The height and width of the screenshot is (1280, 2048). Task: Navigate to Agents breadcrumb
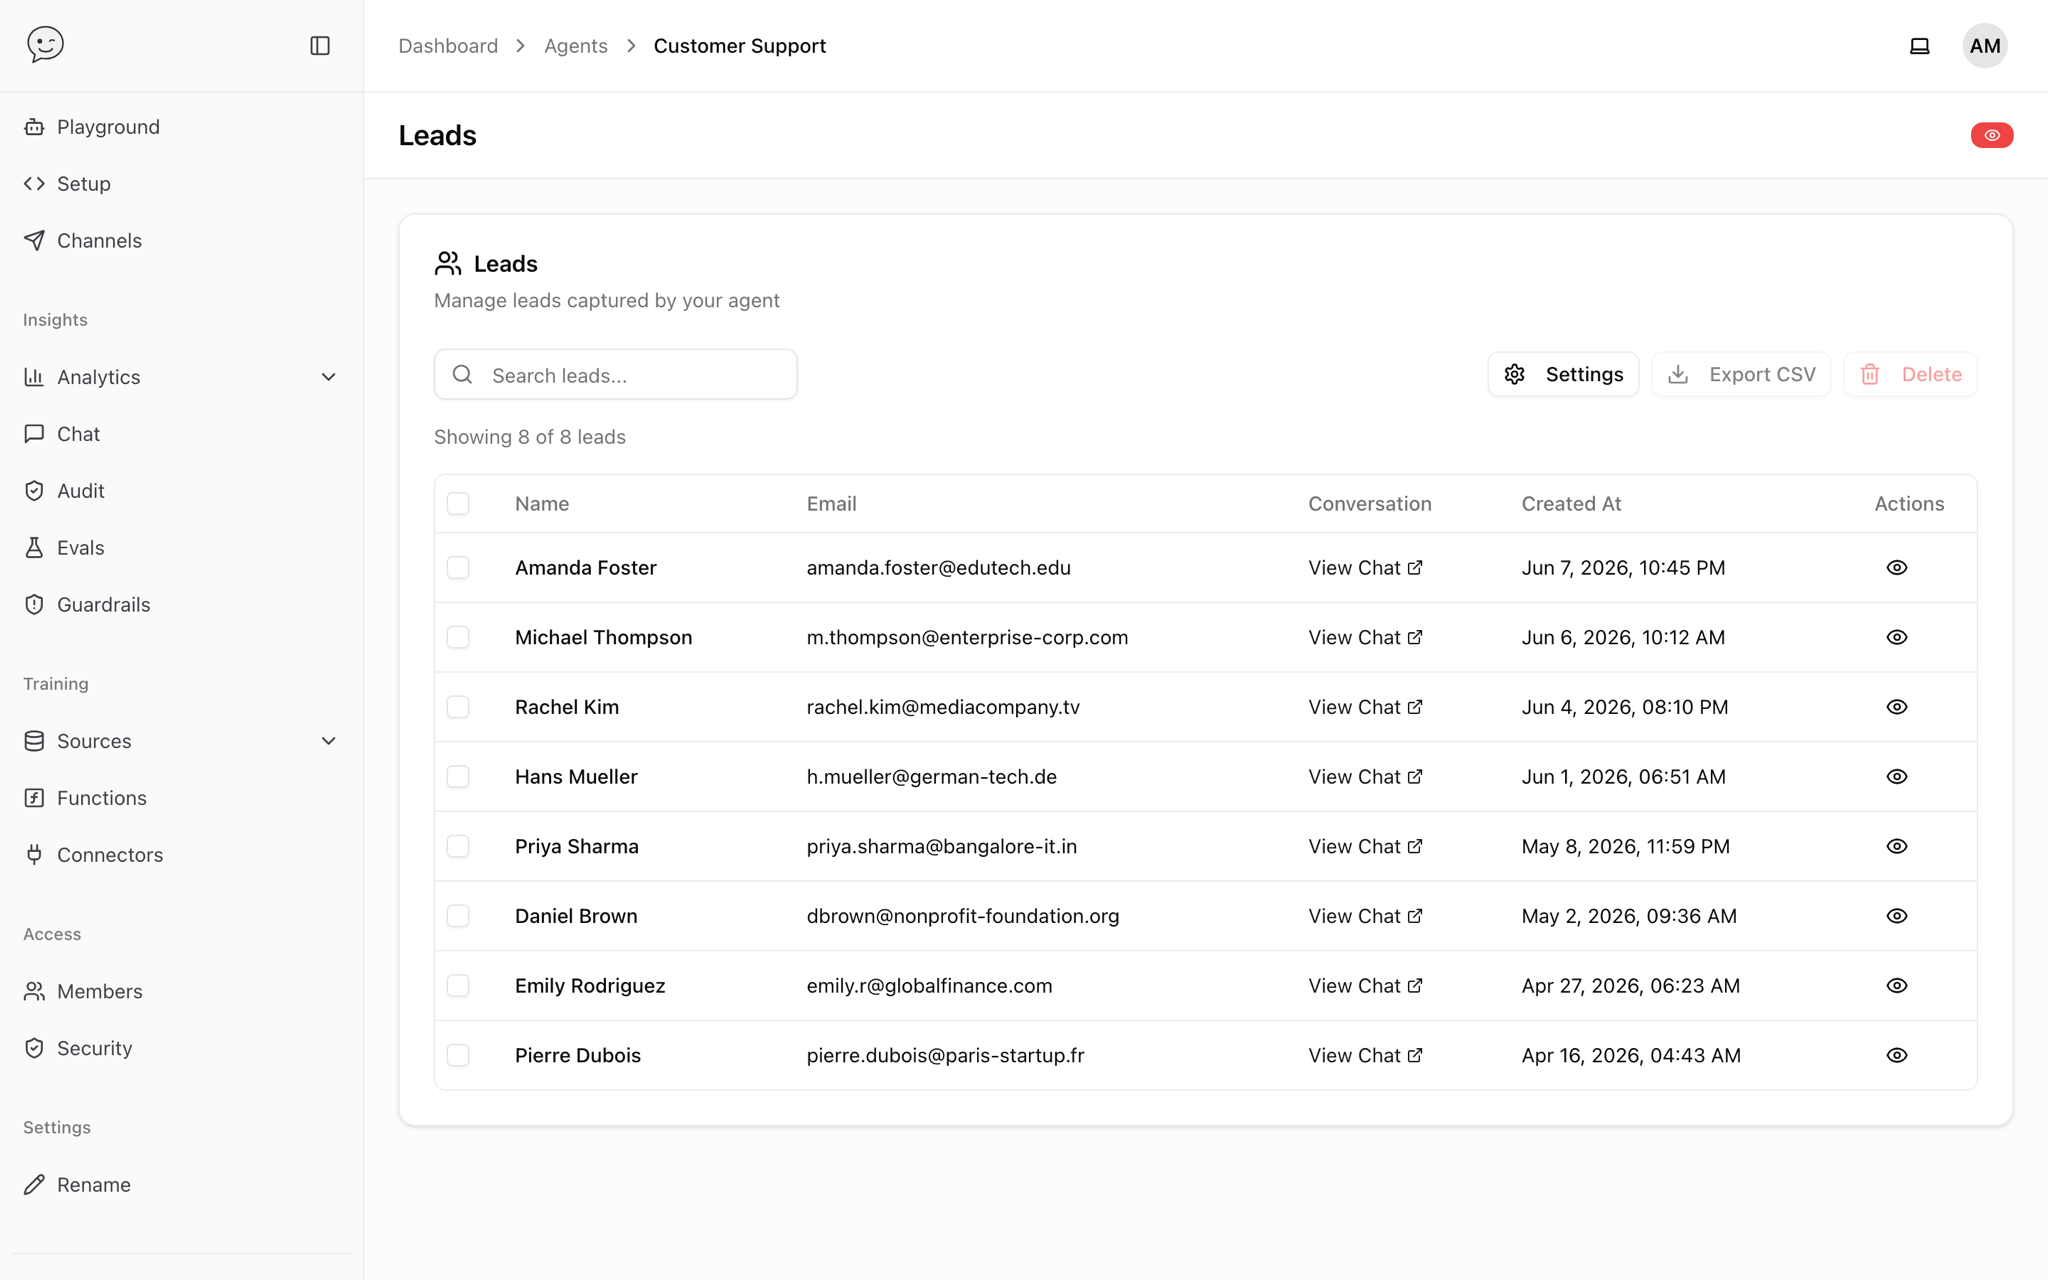click(575, 46)
